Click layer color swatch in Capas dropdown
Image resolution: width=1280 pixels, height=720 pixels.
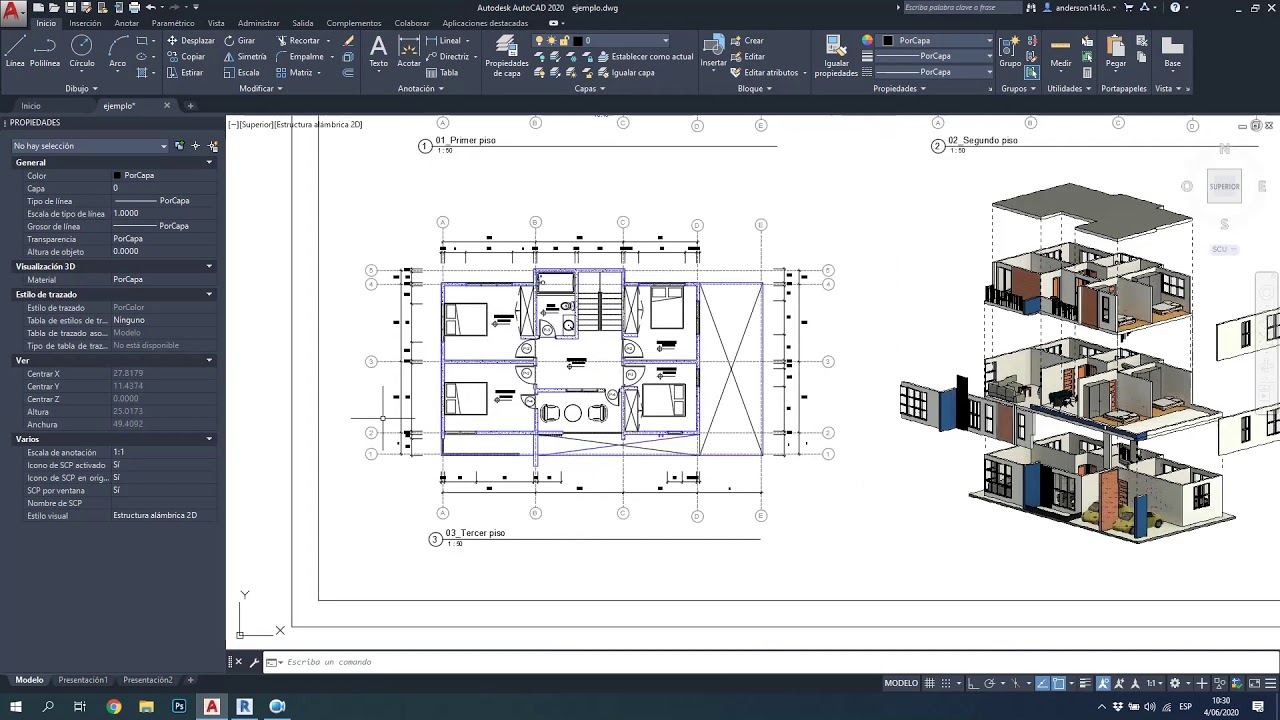click(x=577, y=41)
